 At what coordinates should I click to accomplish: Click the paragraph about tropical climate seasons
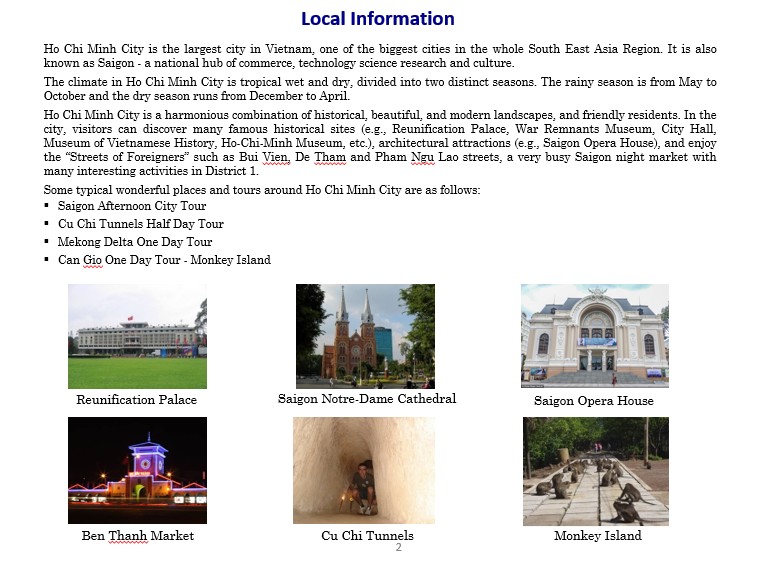tap(380, 89)
